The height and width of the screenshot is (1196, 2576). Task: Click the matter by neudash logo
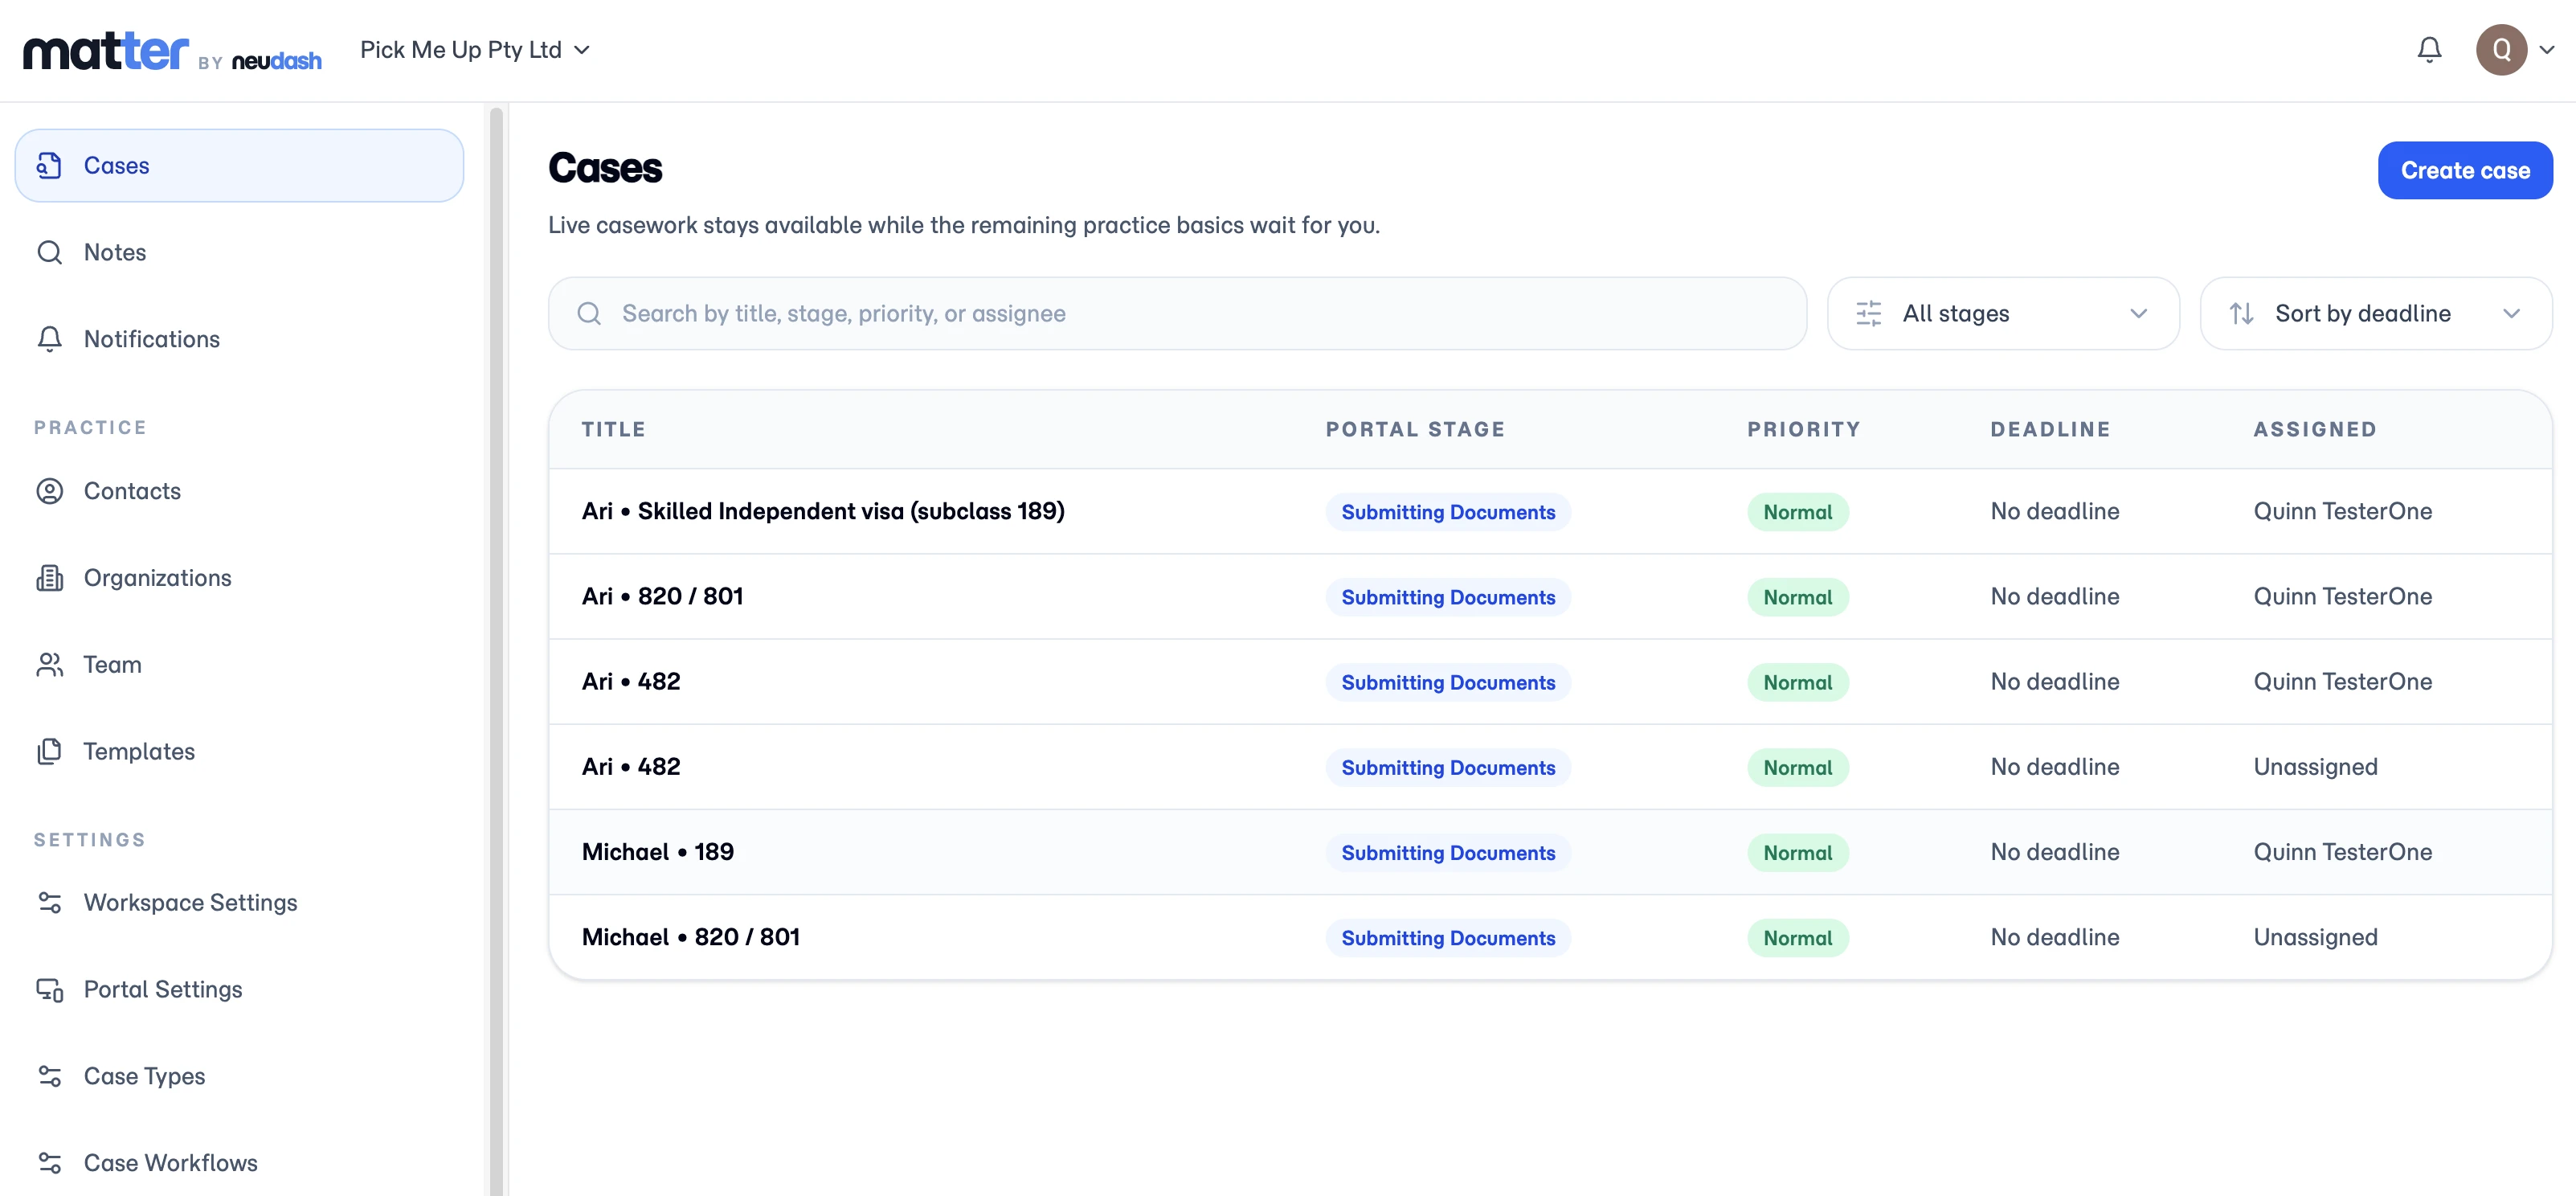[x=172, y=51]
